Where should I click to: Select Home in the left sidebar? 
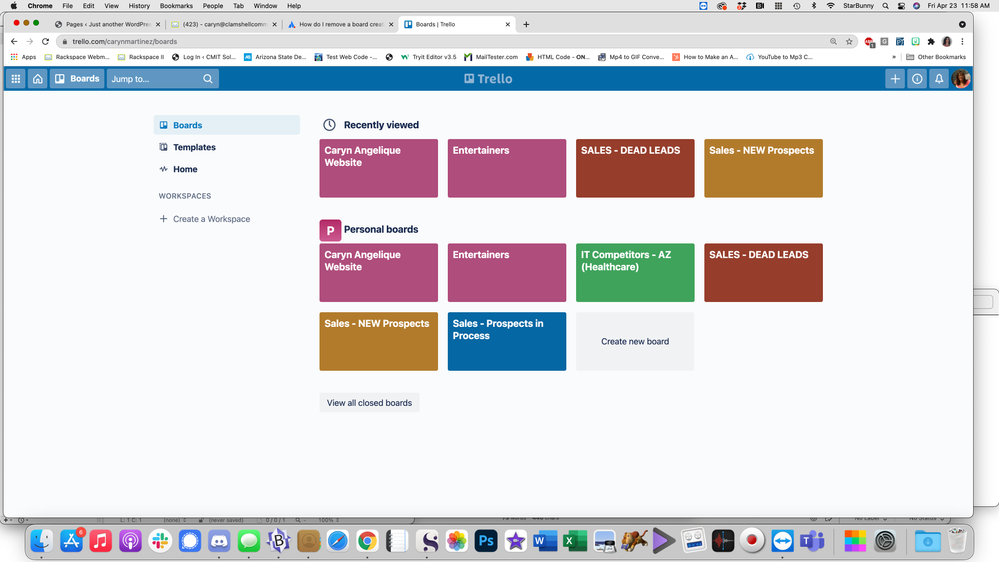pyautogui.click(x=227, y=169)
